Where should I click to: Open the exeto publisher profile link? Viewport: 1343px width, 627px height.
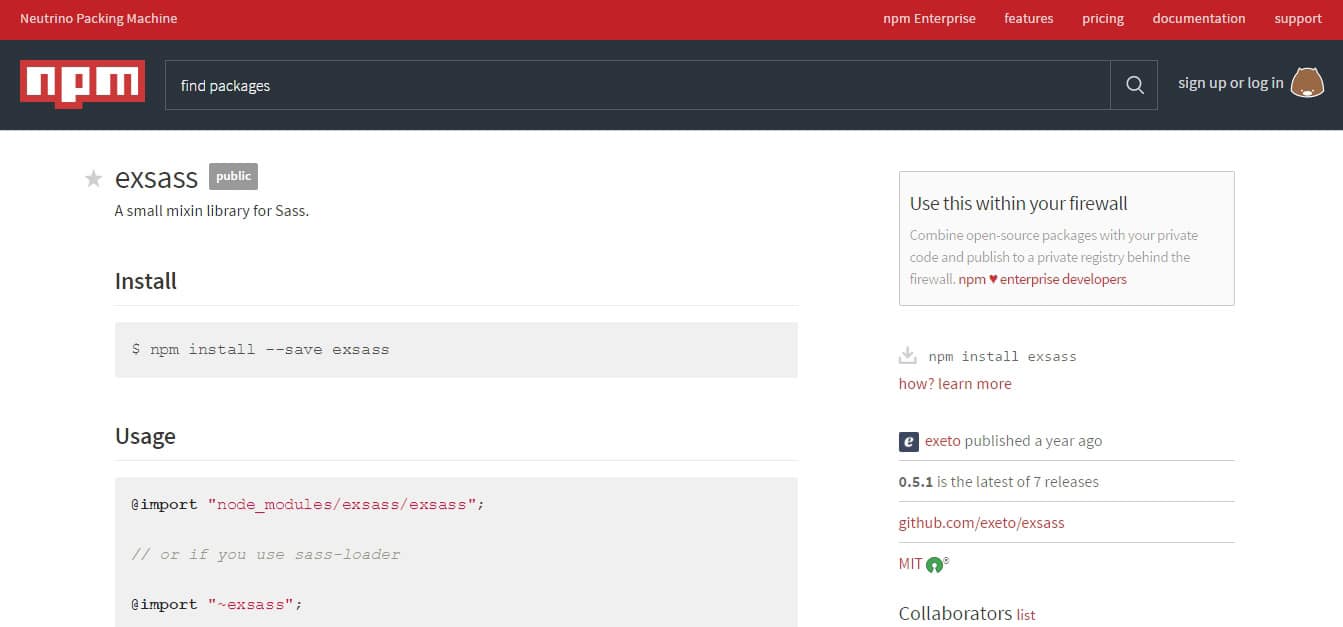pos(942,441)
